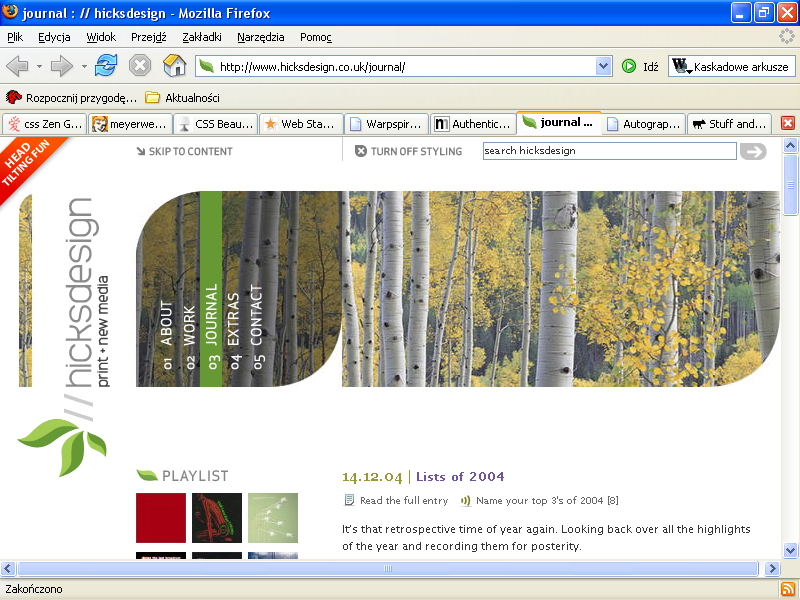
Task: Open the Aktualności bookmarks folder
Action: tap(182, 97)
